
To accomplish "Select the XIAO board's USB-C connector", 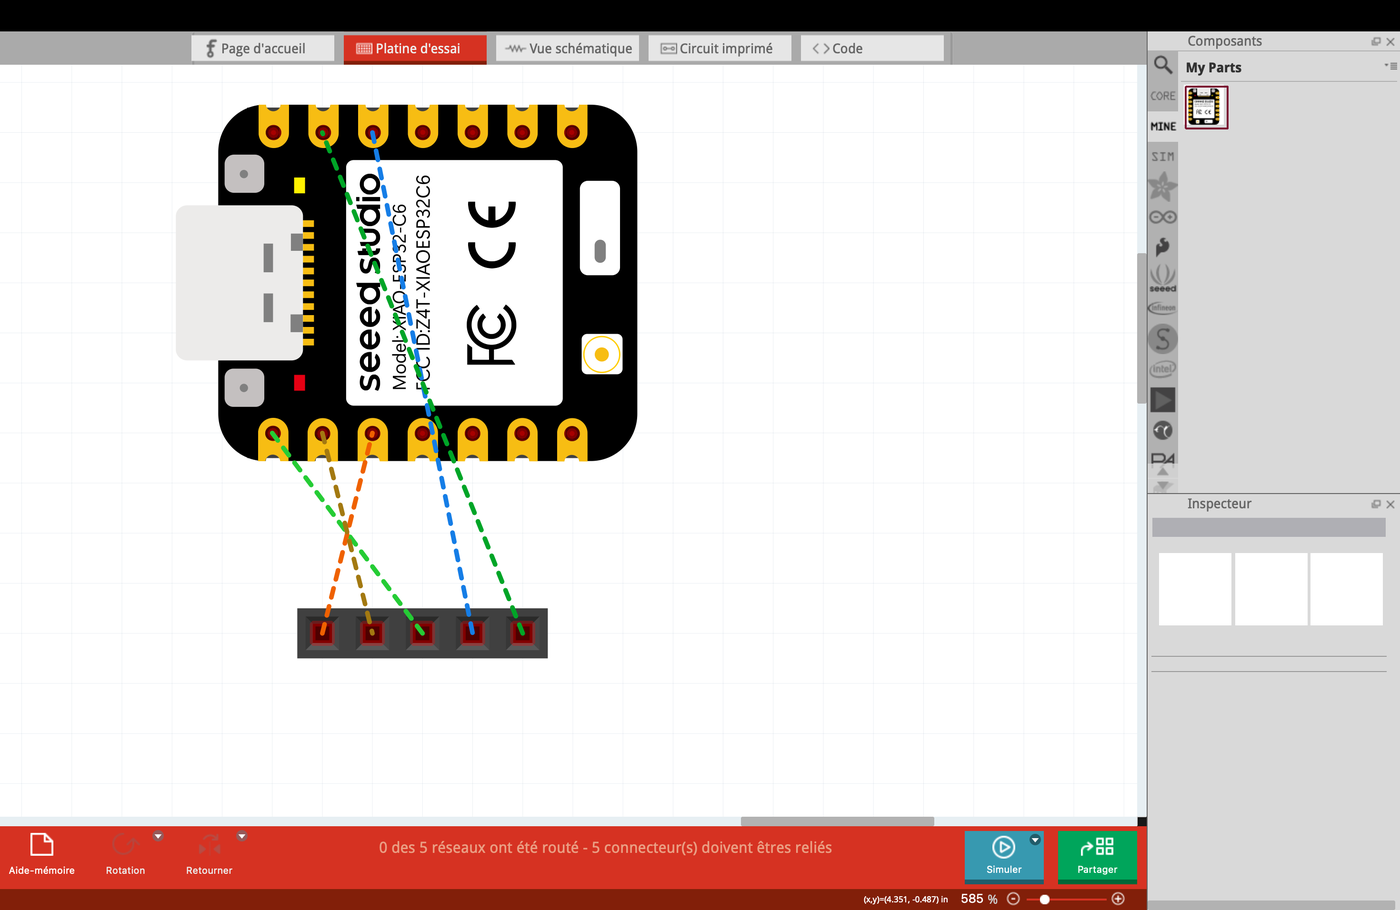I will pos(240,283).
